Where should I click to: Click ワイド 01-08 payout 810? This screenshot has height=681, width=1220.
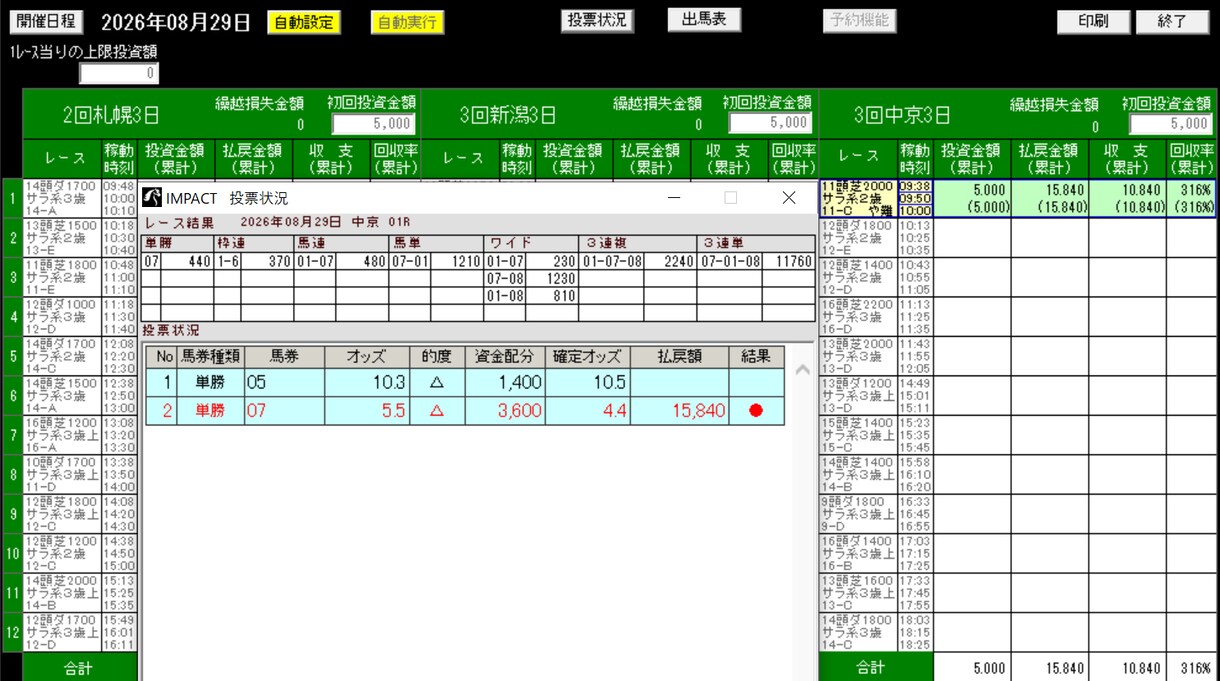pos(564,296)
